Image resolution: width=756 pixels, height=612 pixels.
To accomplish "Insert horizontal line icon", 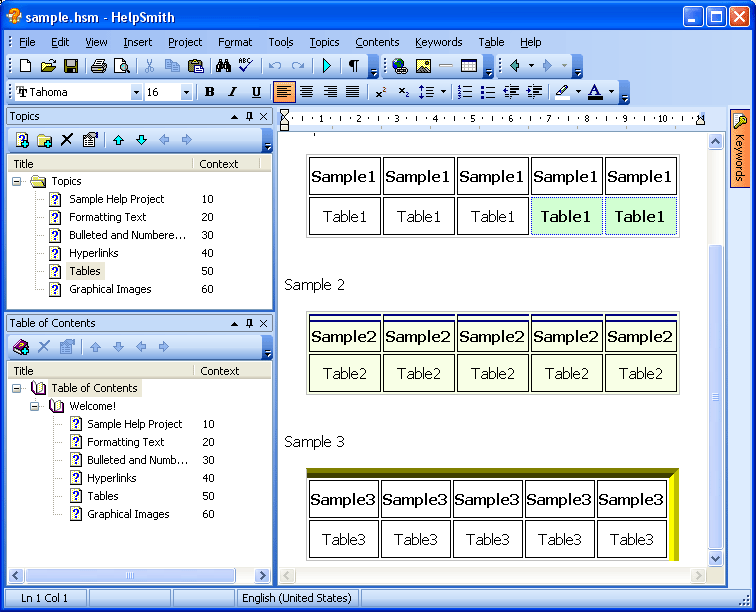I will pos(446,66).
